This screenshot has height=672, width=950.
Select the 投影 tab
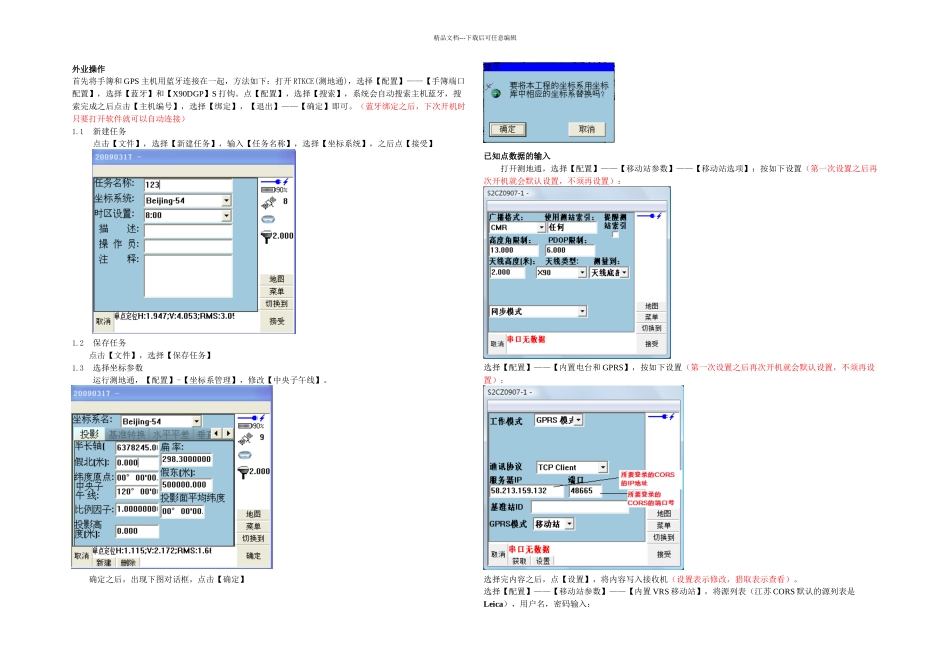(89, 434)
